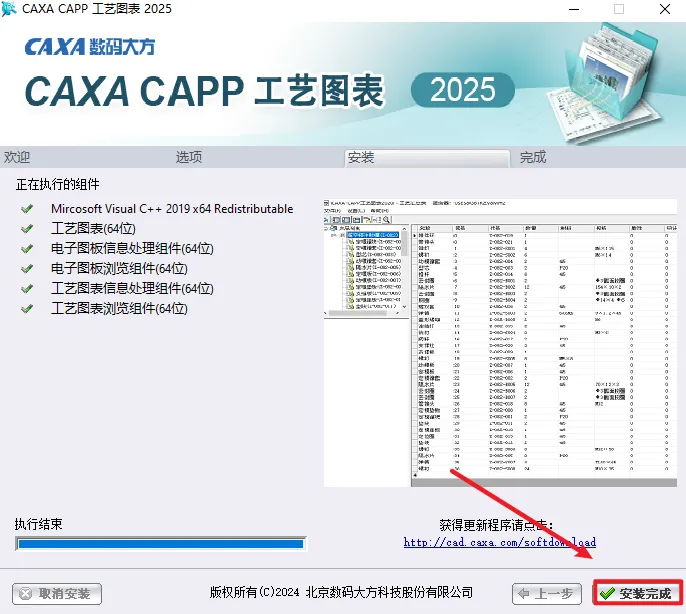Click the text 工艺图表信息处理组件(64位)

[132, 288]
